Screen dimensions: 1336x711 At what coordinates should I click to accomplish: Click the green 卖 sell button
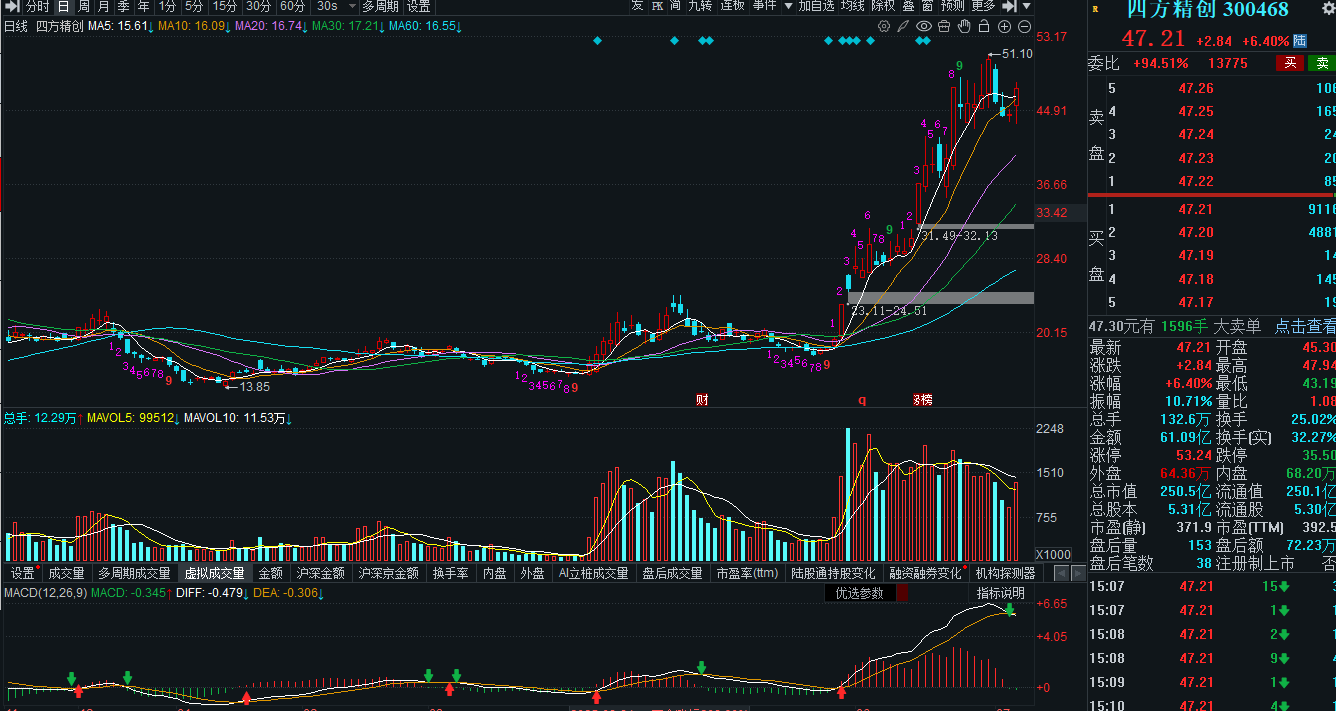[1322, 64]
